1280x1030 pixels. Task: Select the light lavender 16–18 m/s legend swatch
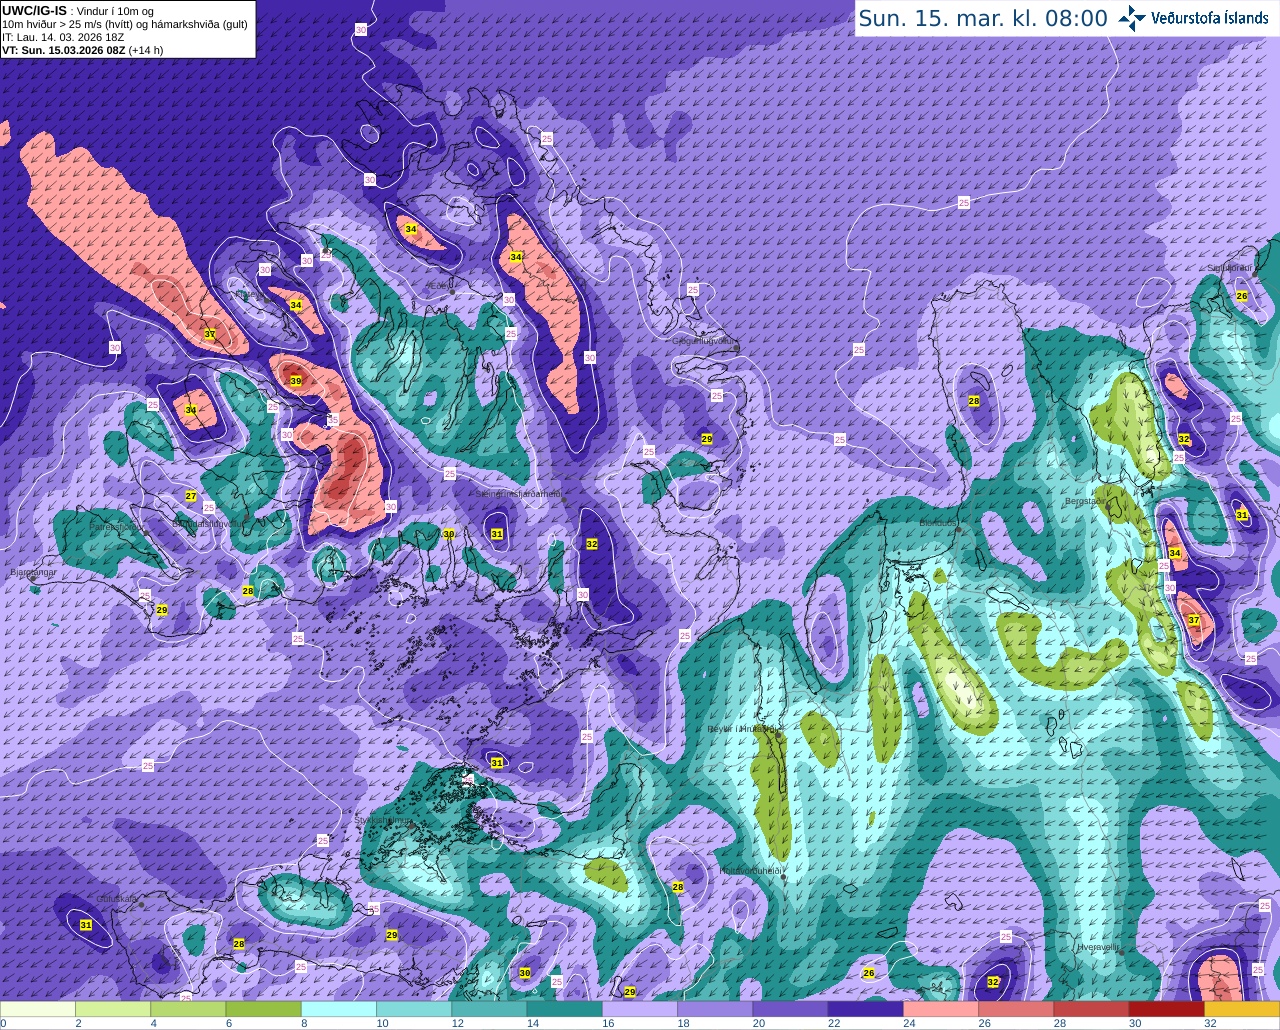point(640,1009)
